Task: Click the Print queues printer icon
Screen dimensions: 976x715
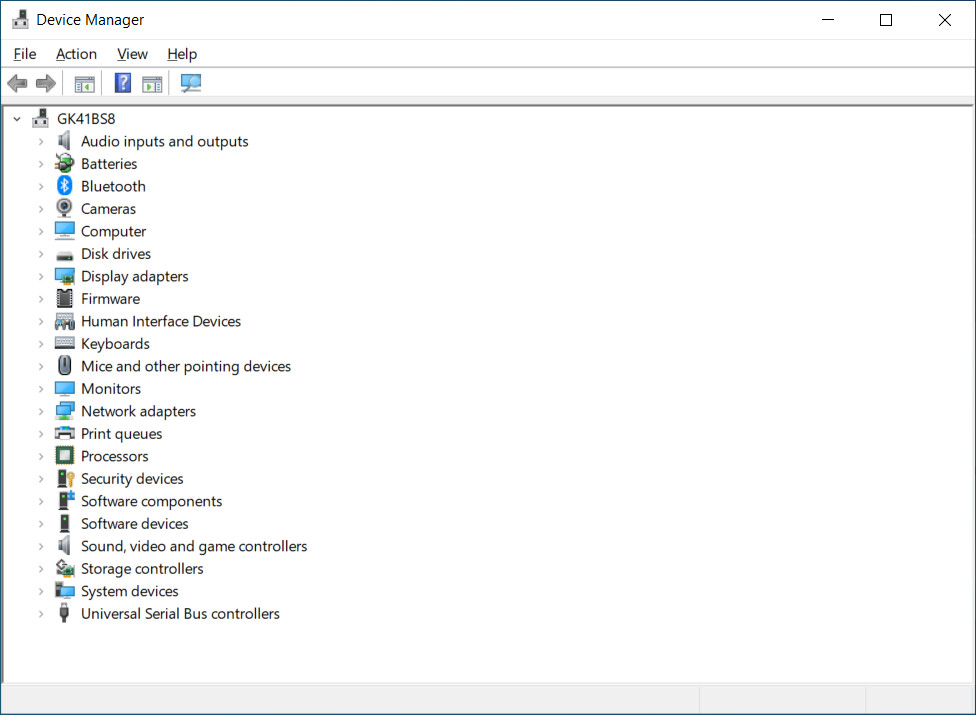Action: [x=64, y=433]
